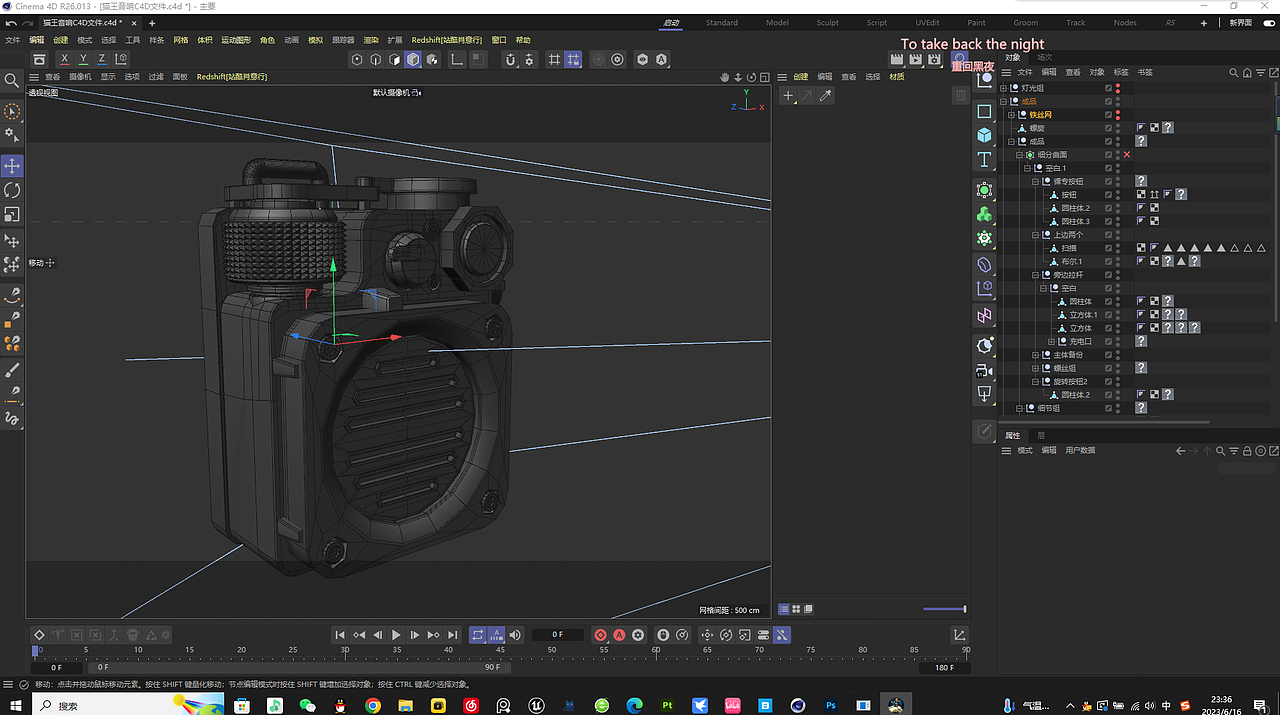Viewport: 1280px width, 715px height.
Task: Collapse the 细分曲面 object node
Action: pos(1019,155)
